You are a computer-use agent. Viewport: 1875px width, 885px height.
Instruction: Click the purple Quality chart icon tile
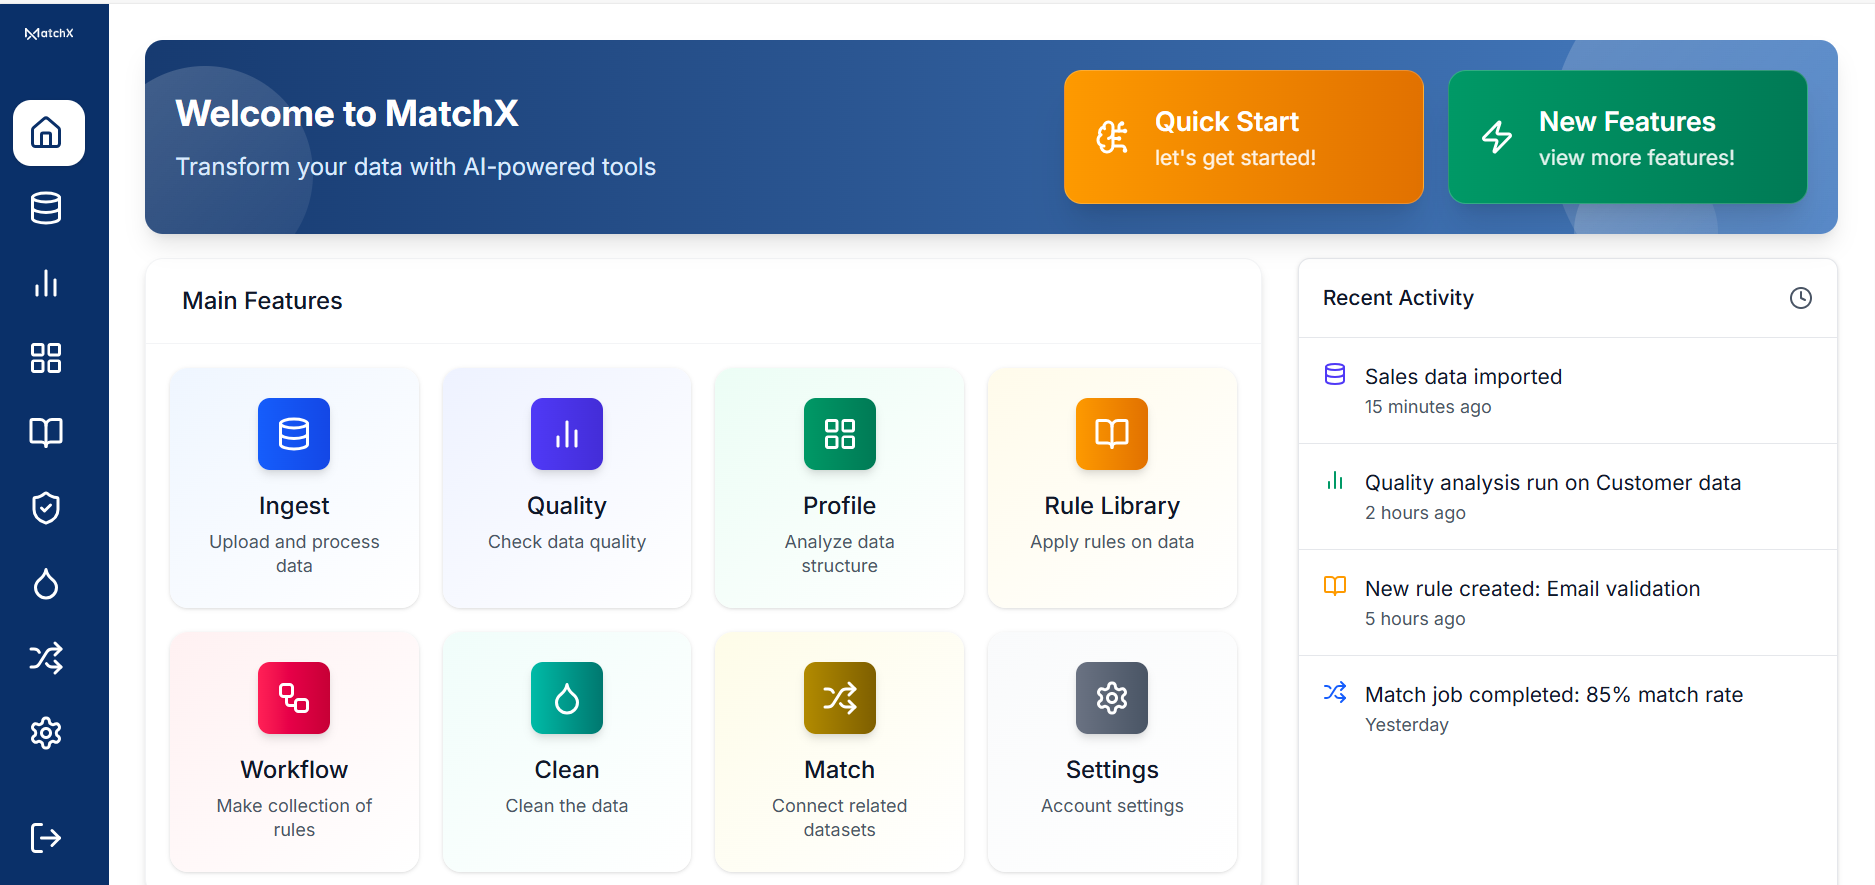tap(567, 434)
